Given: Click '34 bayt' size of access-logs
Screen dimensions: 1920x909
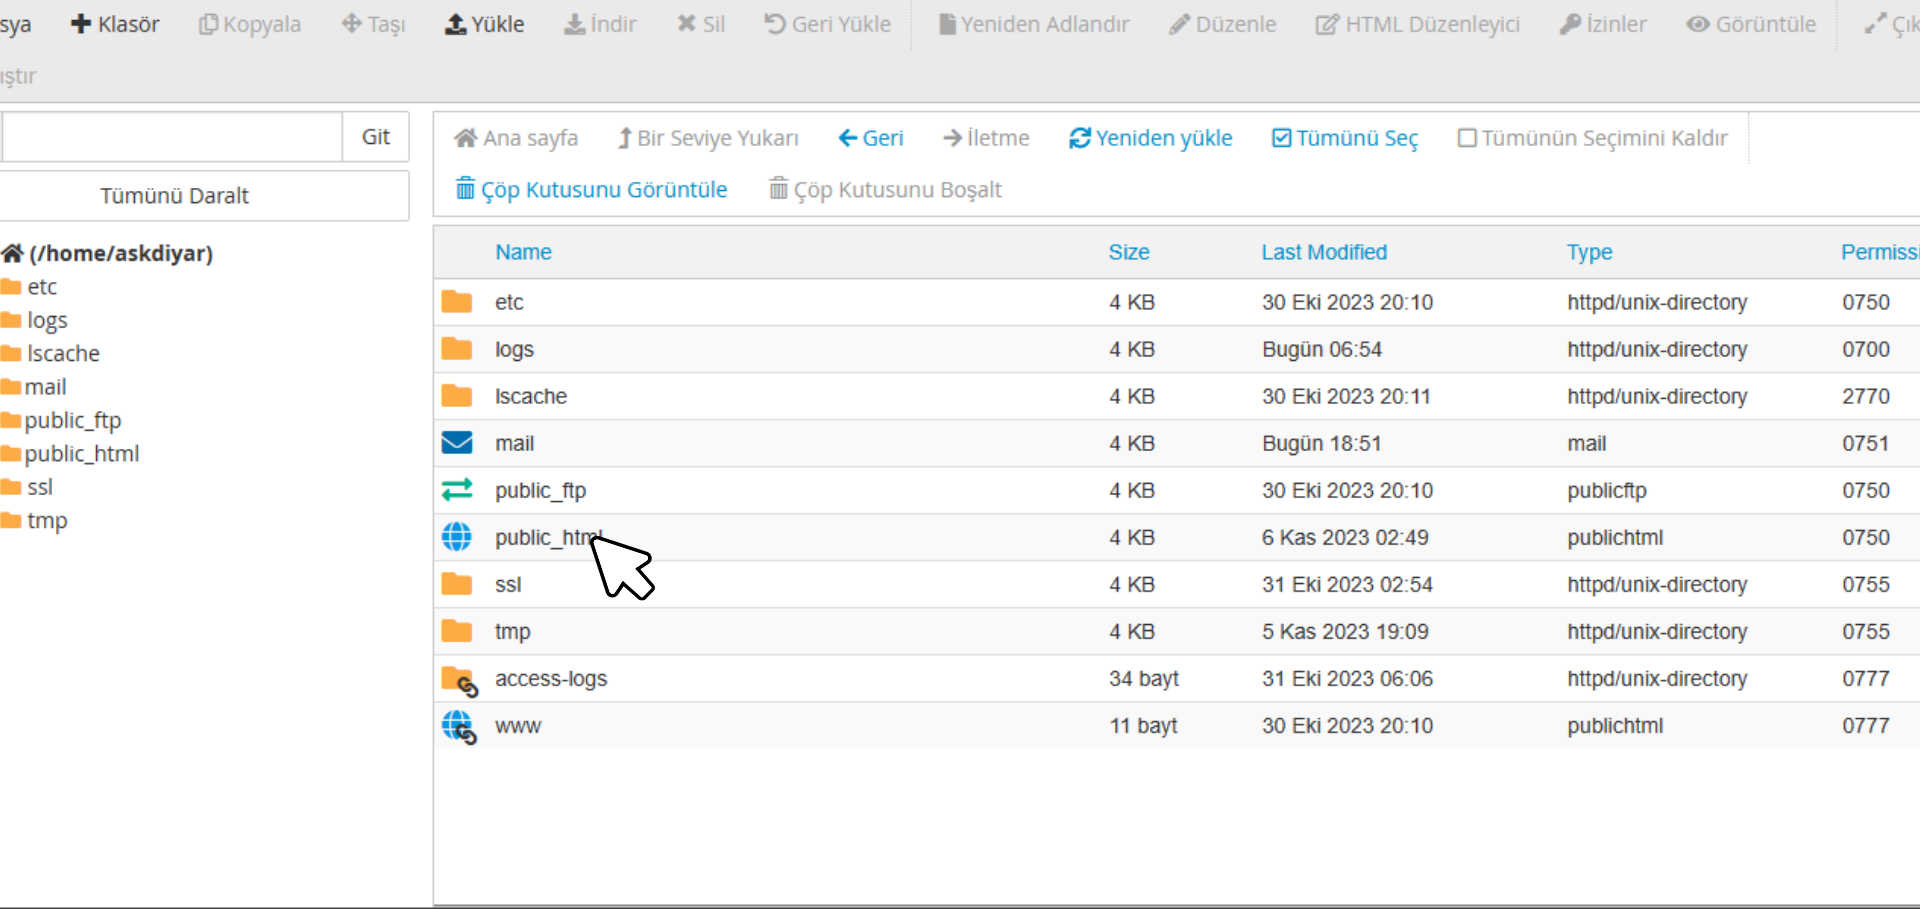Looking at the screenshot, I should pyautogui.click(x=1144, y=678).
